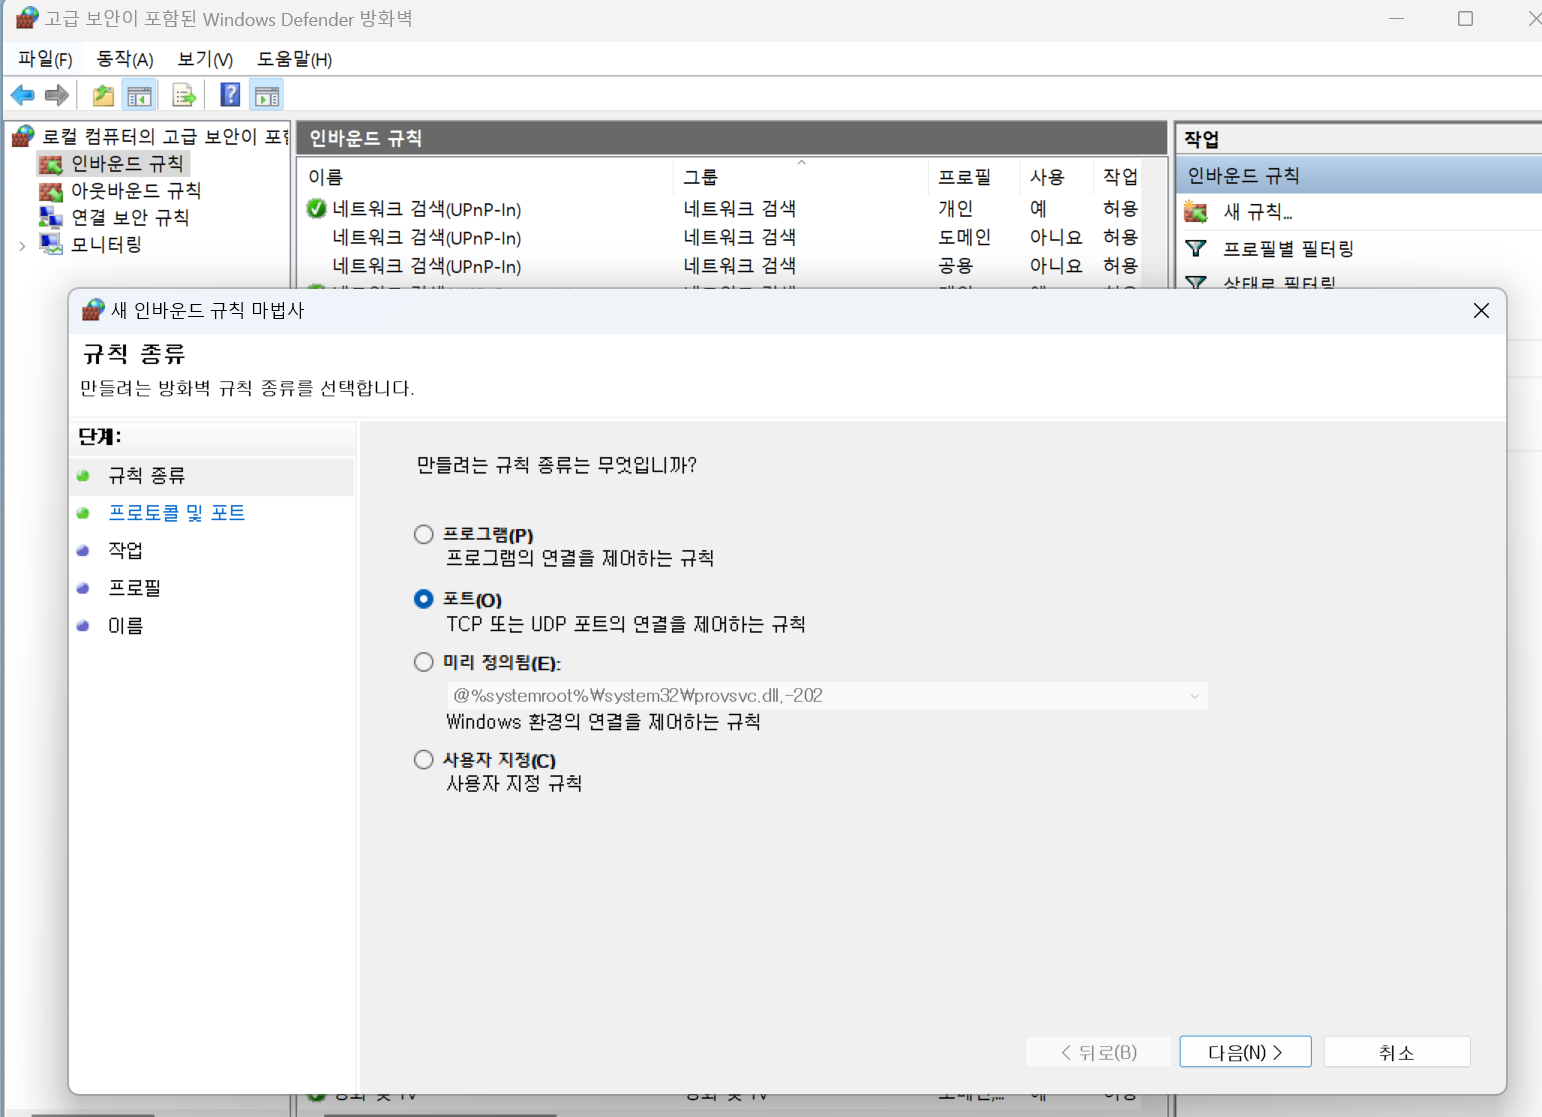Click the 연결 보안 규칙 tree icon
Viewport: 1542px width, 1117px height.
(x=50, y=217)
